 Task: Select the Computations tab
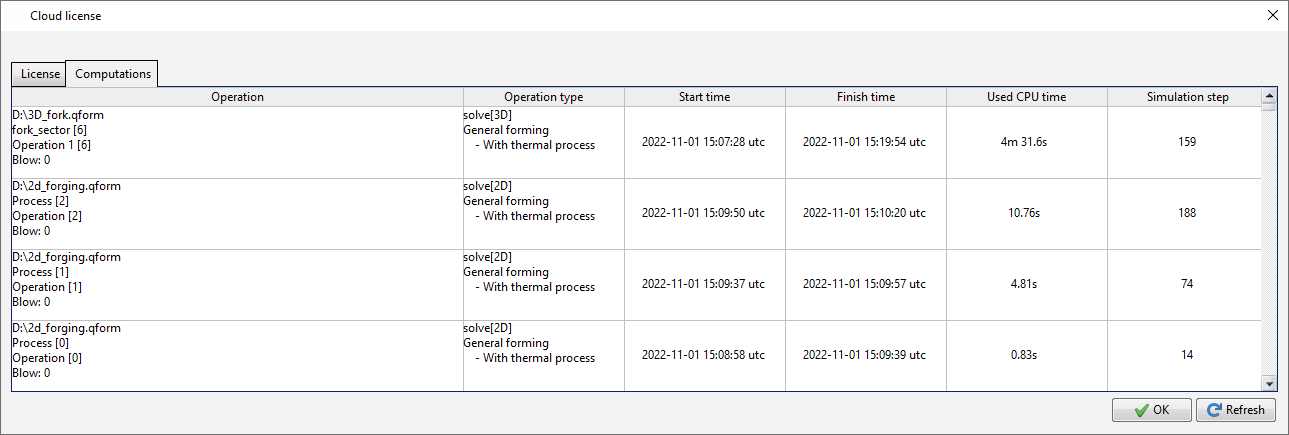(113, 74)
